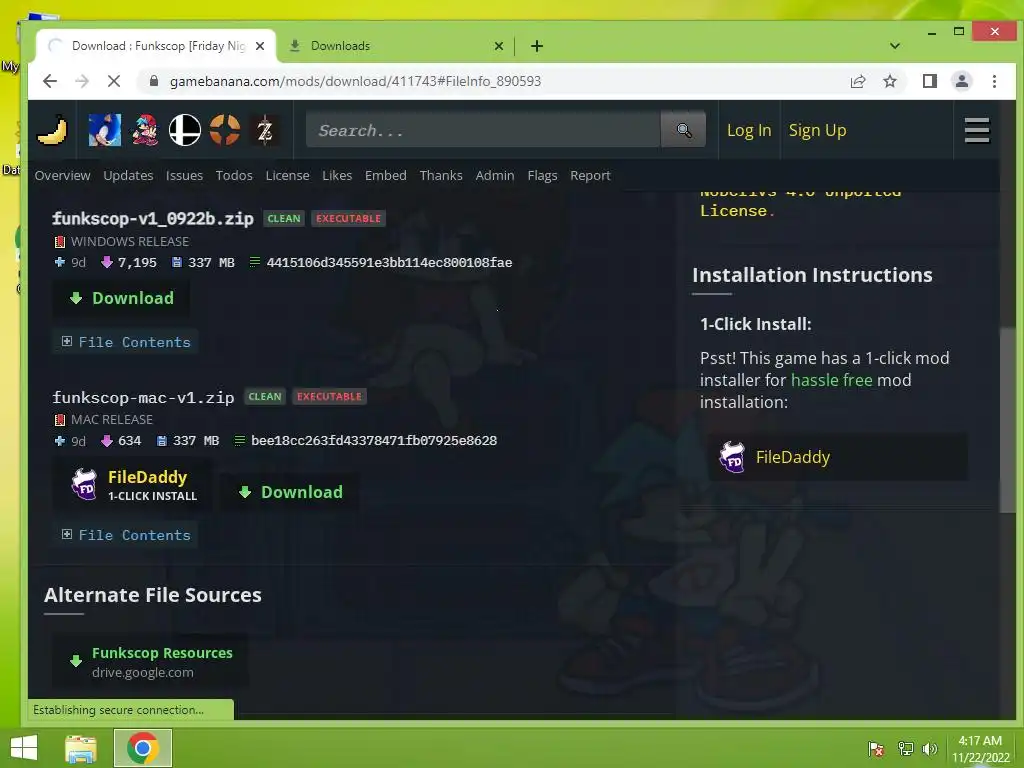Open network icon in system tray
The image size is (1024, 768).
pos(905,748)
